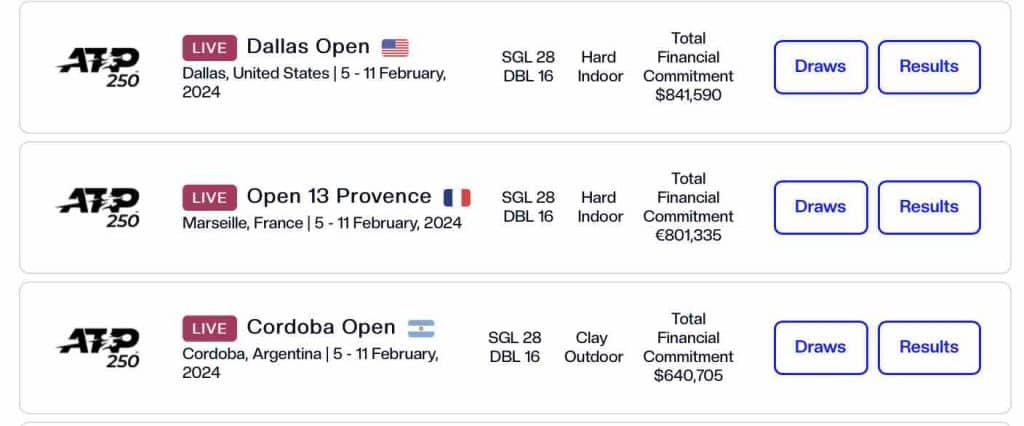Screen dimensions: 1024x426
Task: Click the ATP 250 logo for Open 13 Provence
Action: [99, 207]
